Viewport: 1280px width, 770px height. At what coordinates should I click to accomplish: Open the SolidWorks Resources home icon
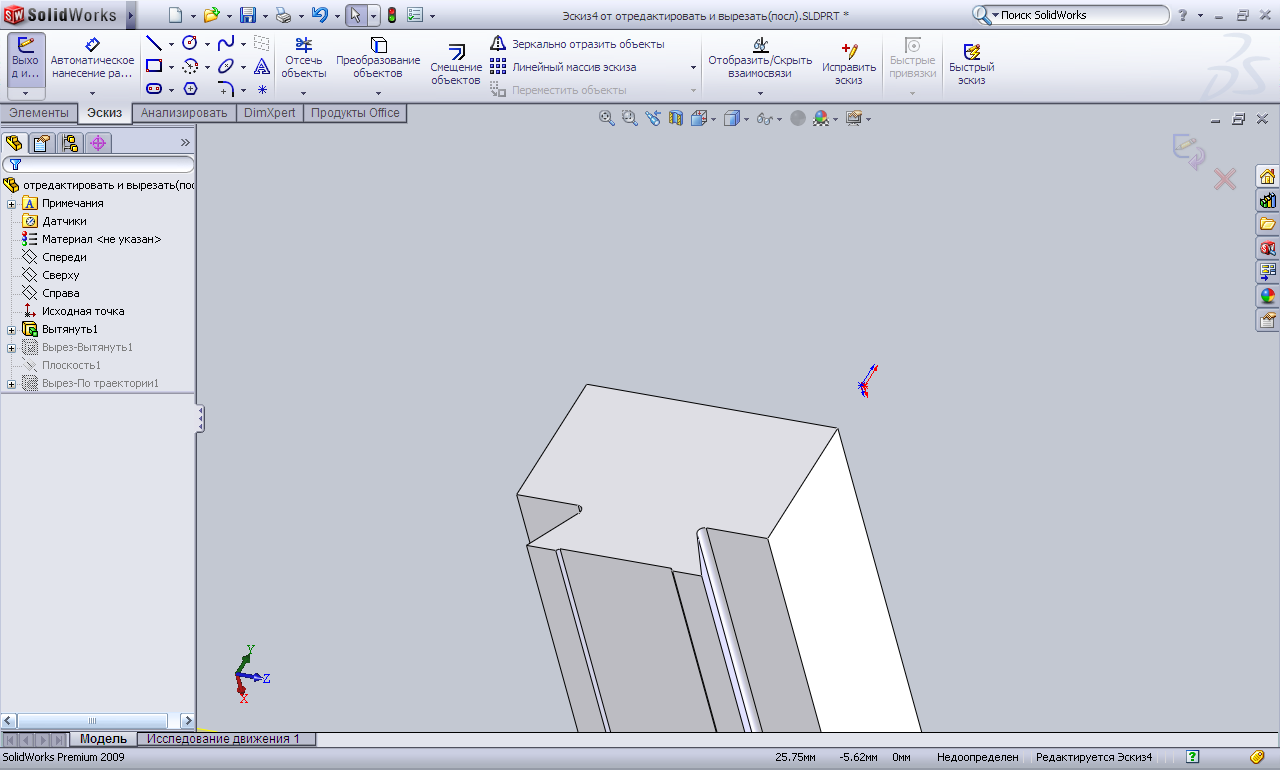point(1267,176)
